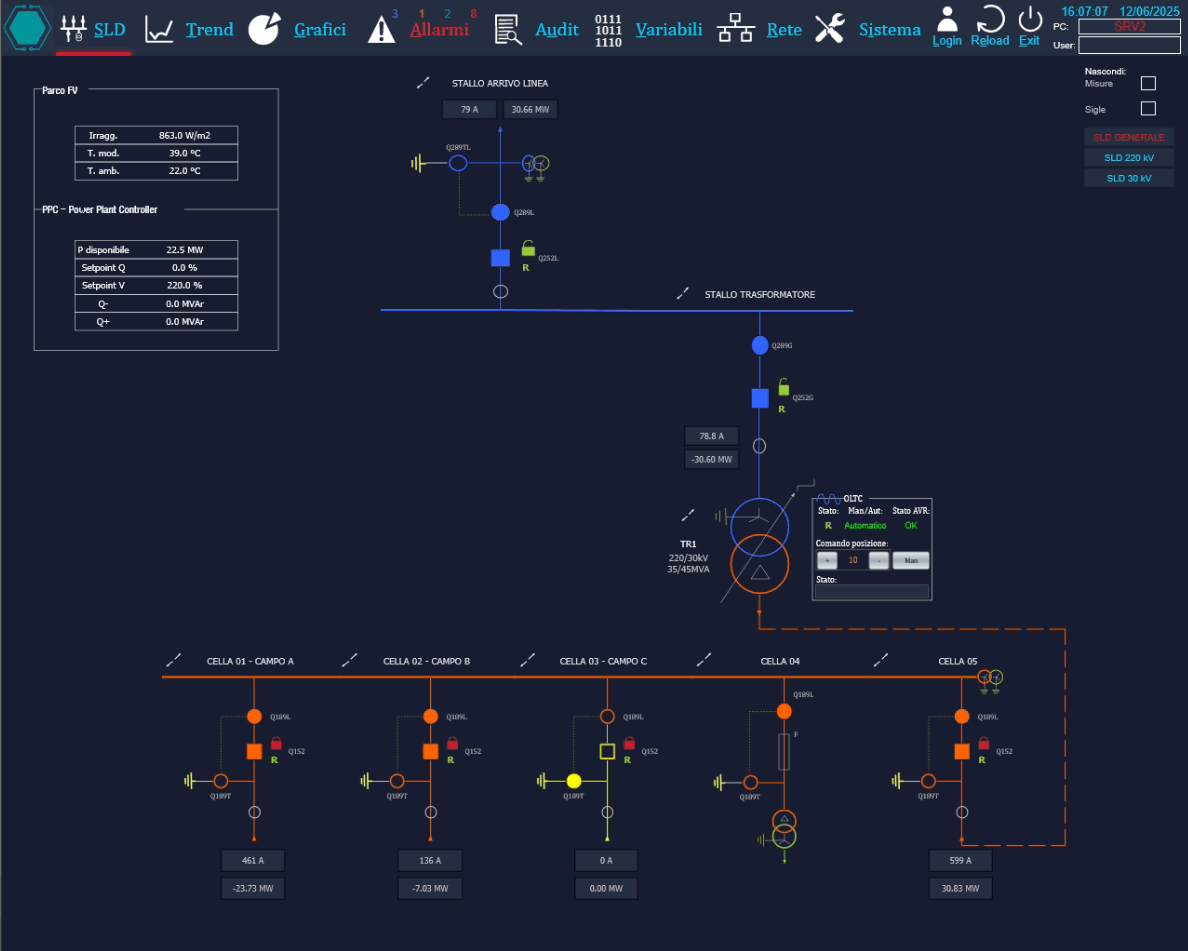Click the Login user icon
The height and width of the screenshot is (951, 1188).
point(947,19)
